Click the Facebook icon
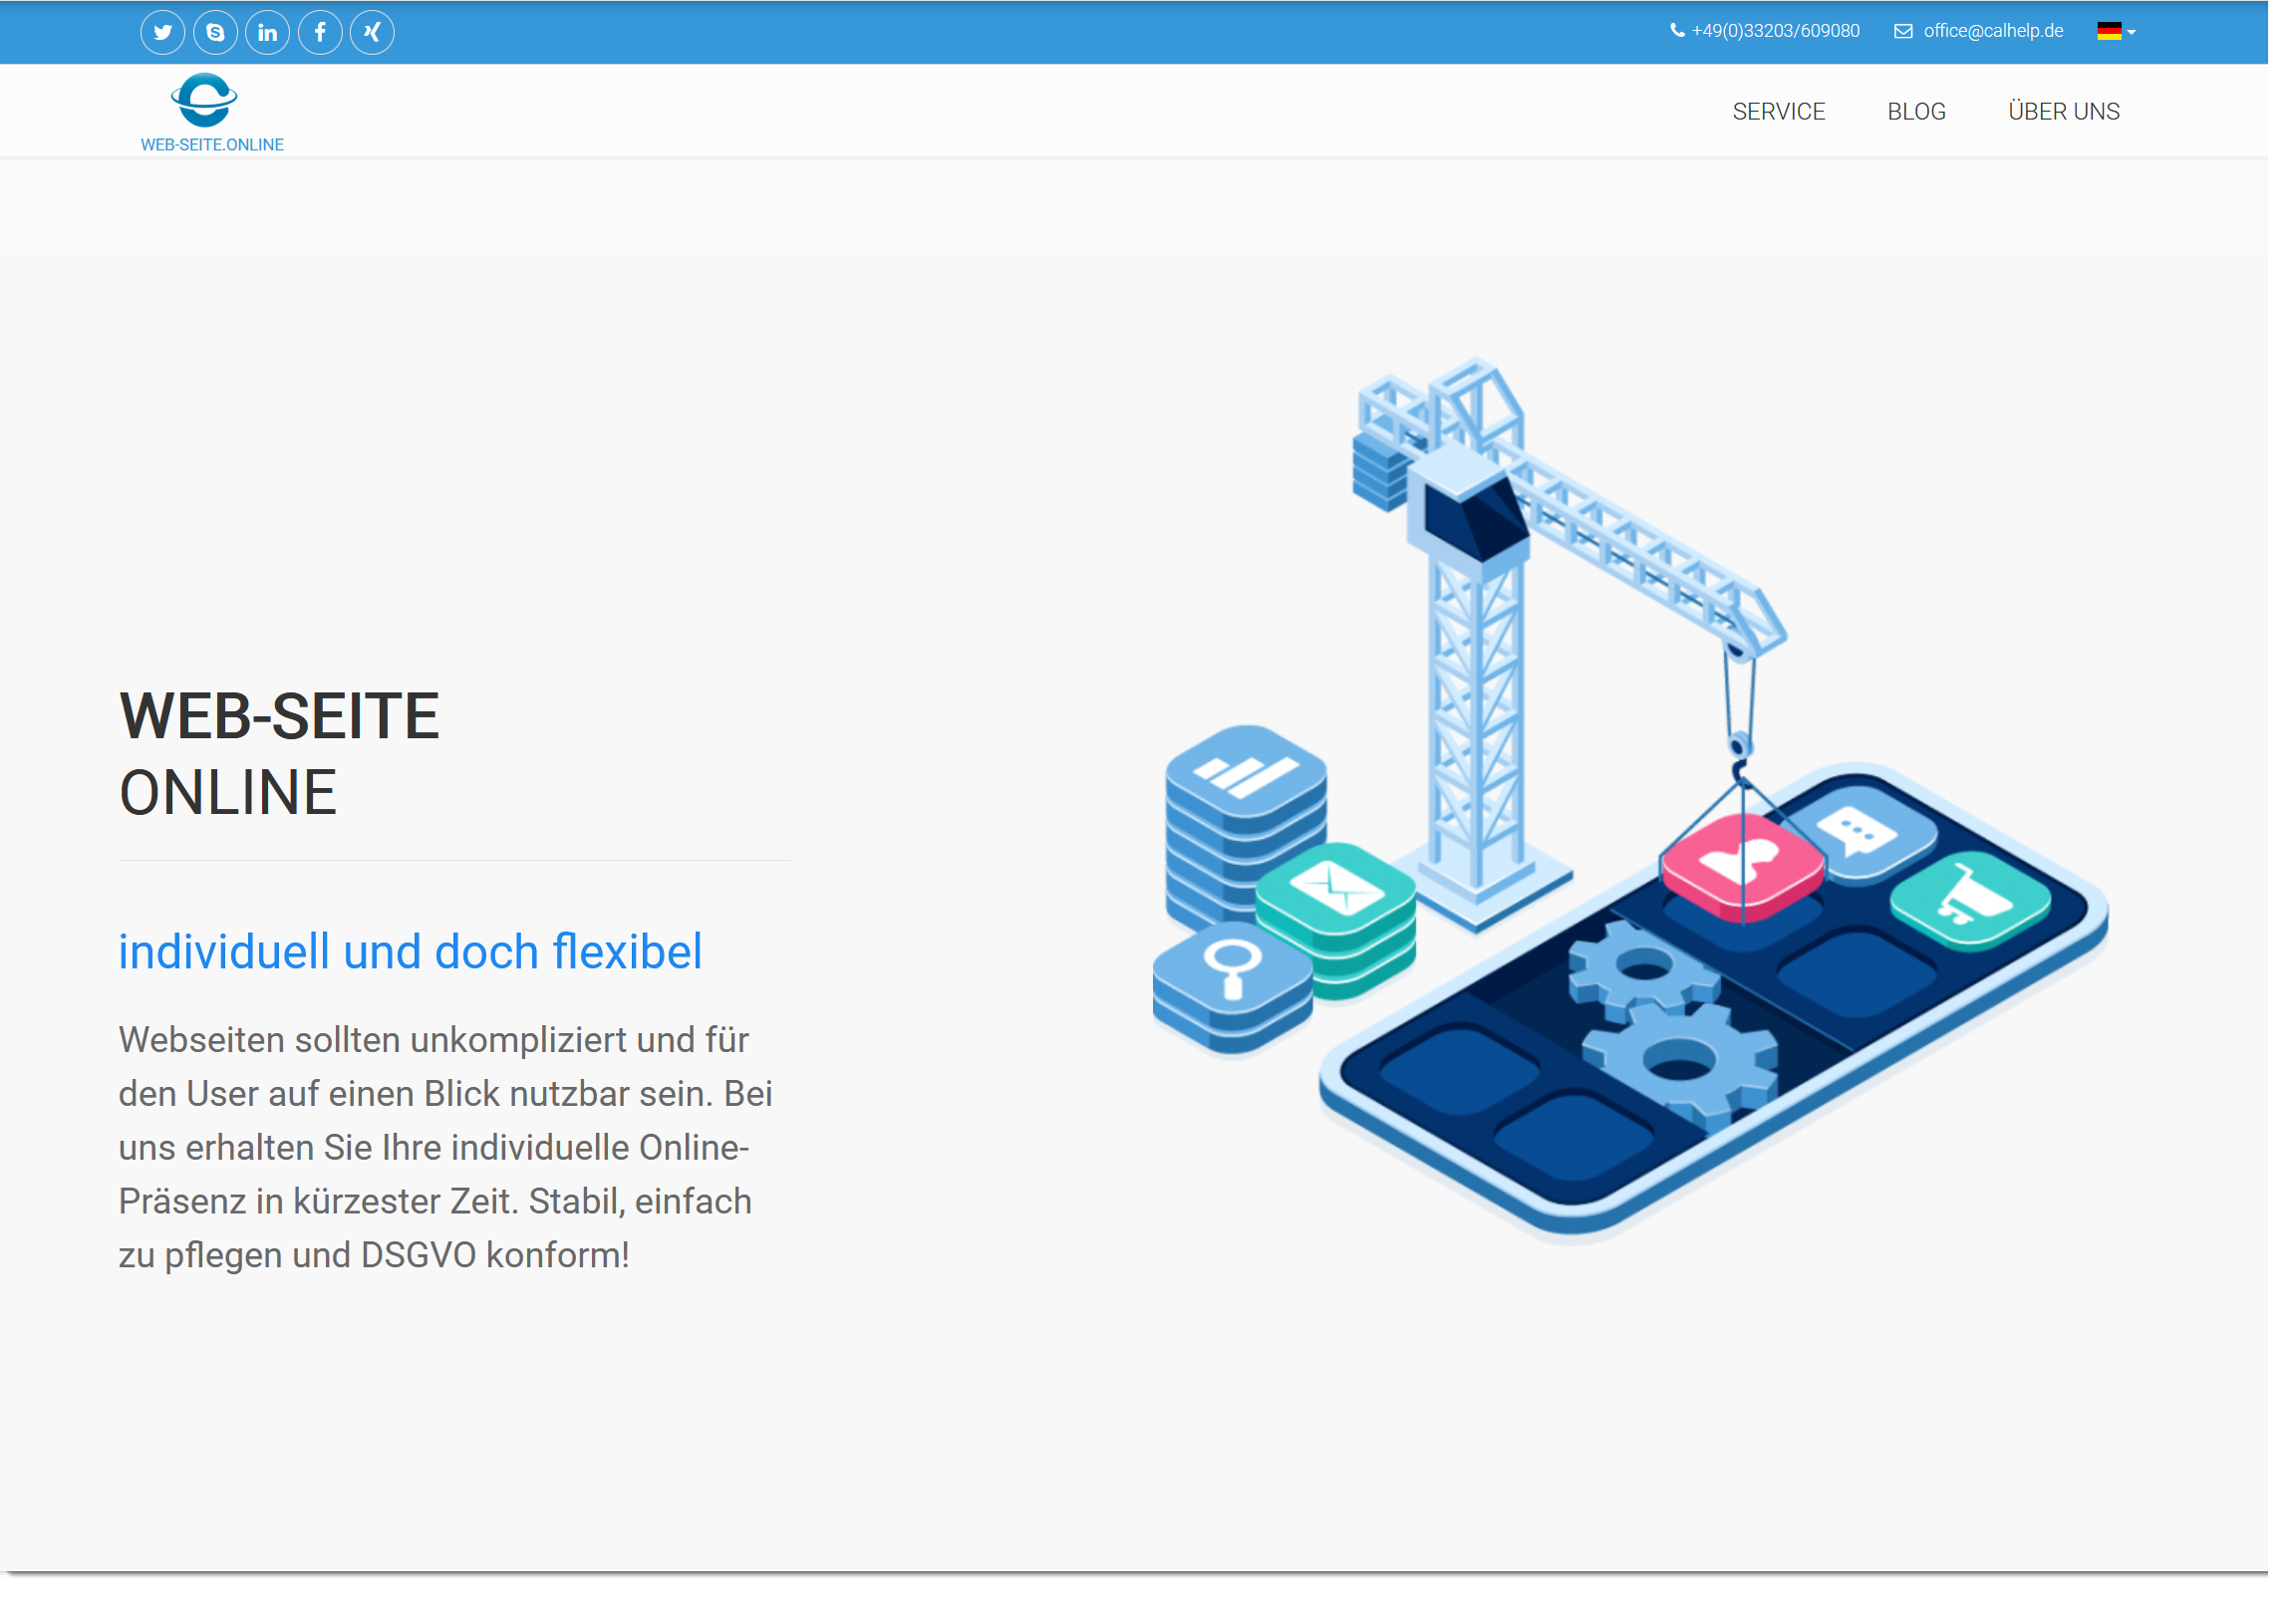The image size is (2296, 1613). tap(322, 33)
